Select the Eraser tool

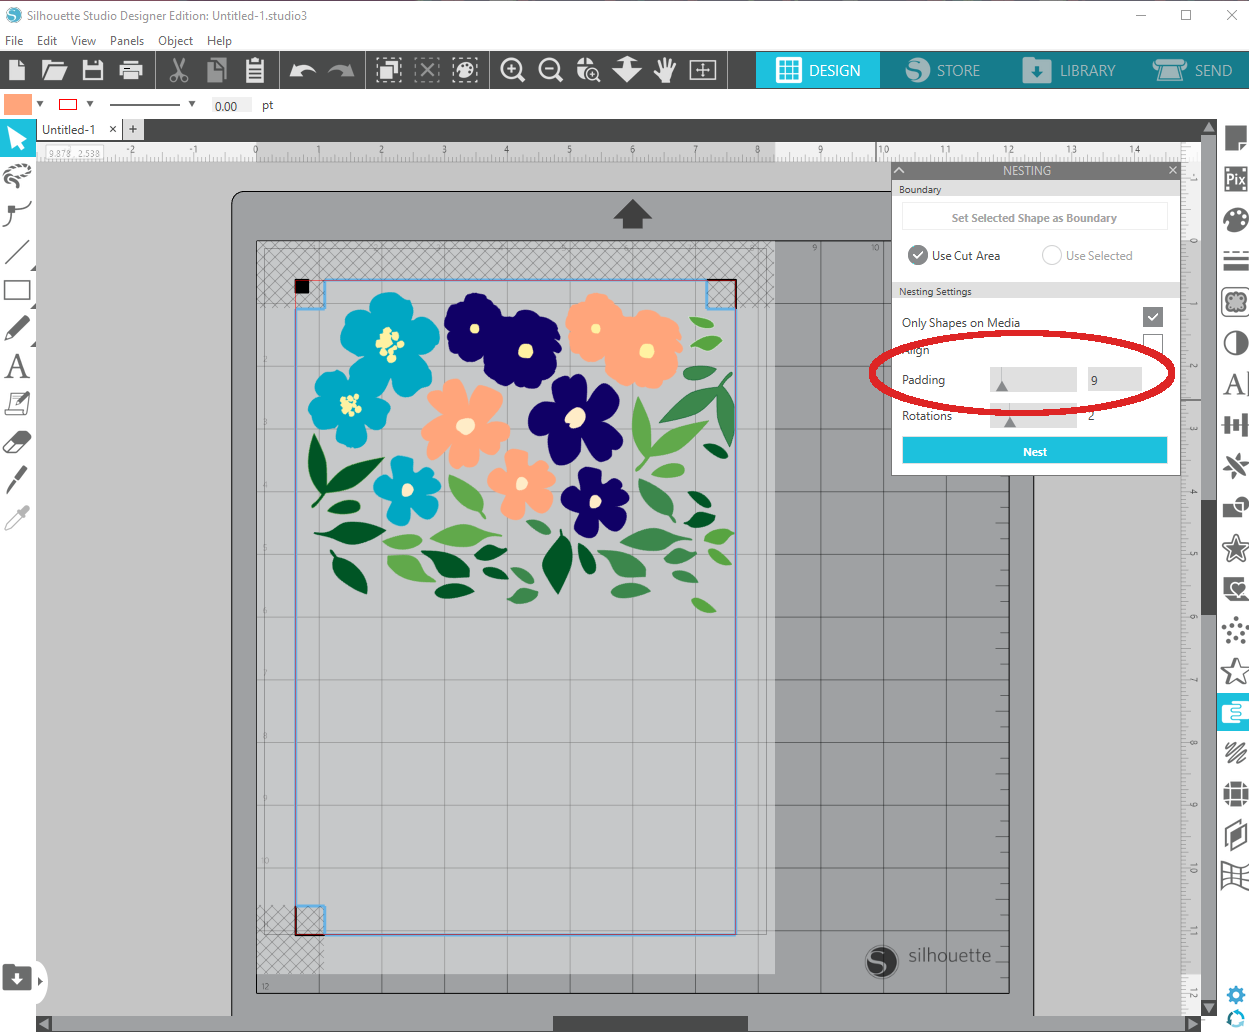[17, 442]
